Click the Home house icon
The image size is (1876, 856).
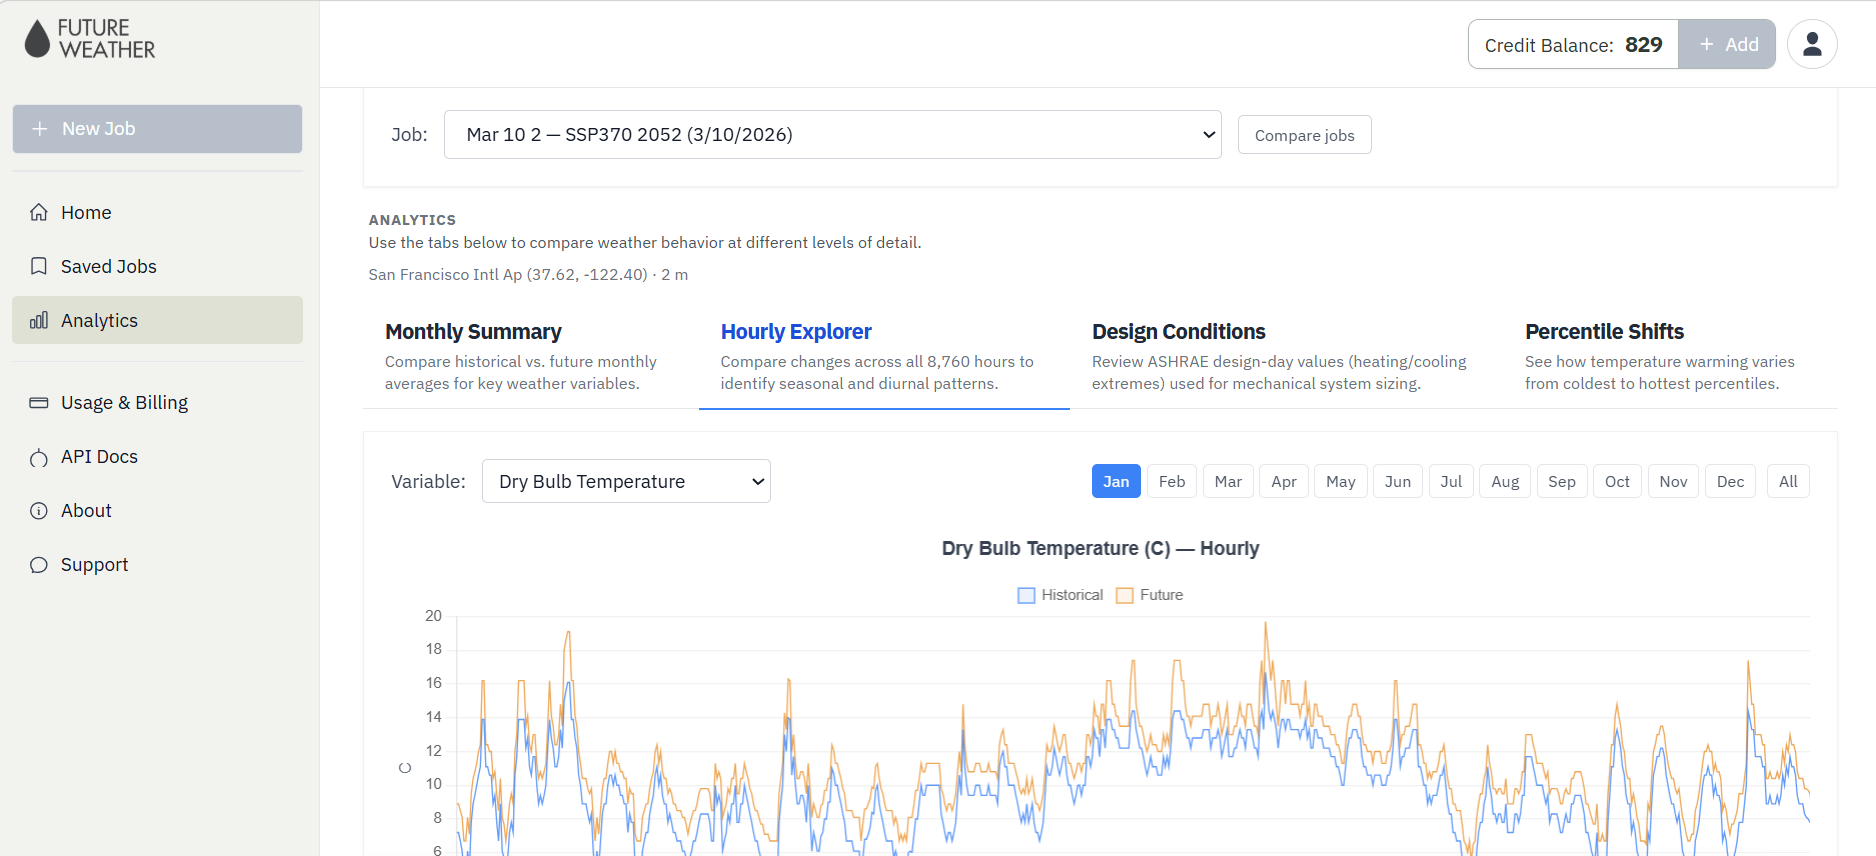[39, 212]
